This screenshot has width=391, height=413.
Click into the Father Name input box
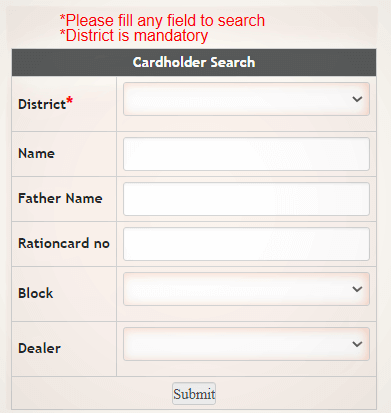coord(246,199)
